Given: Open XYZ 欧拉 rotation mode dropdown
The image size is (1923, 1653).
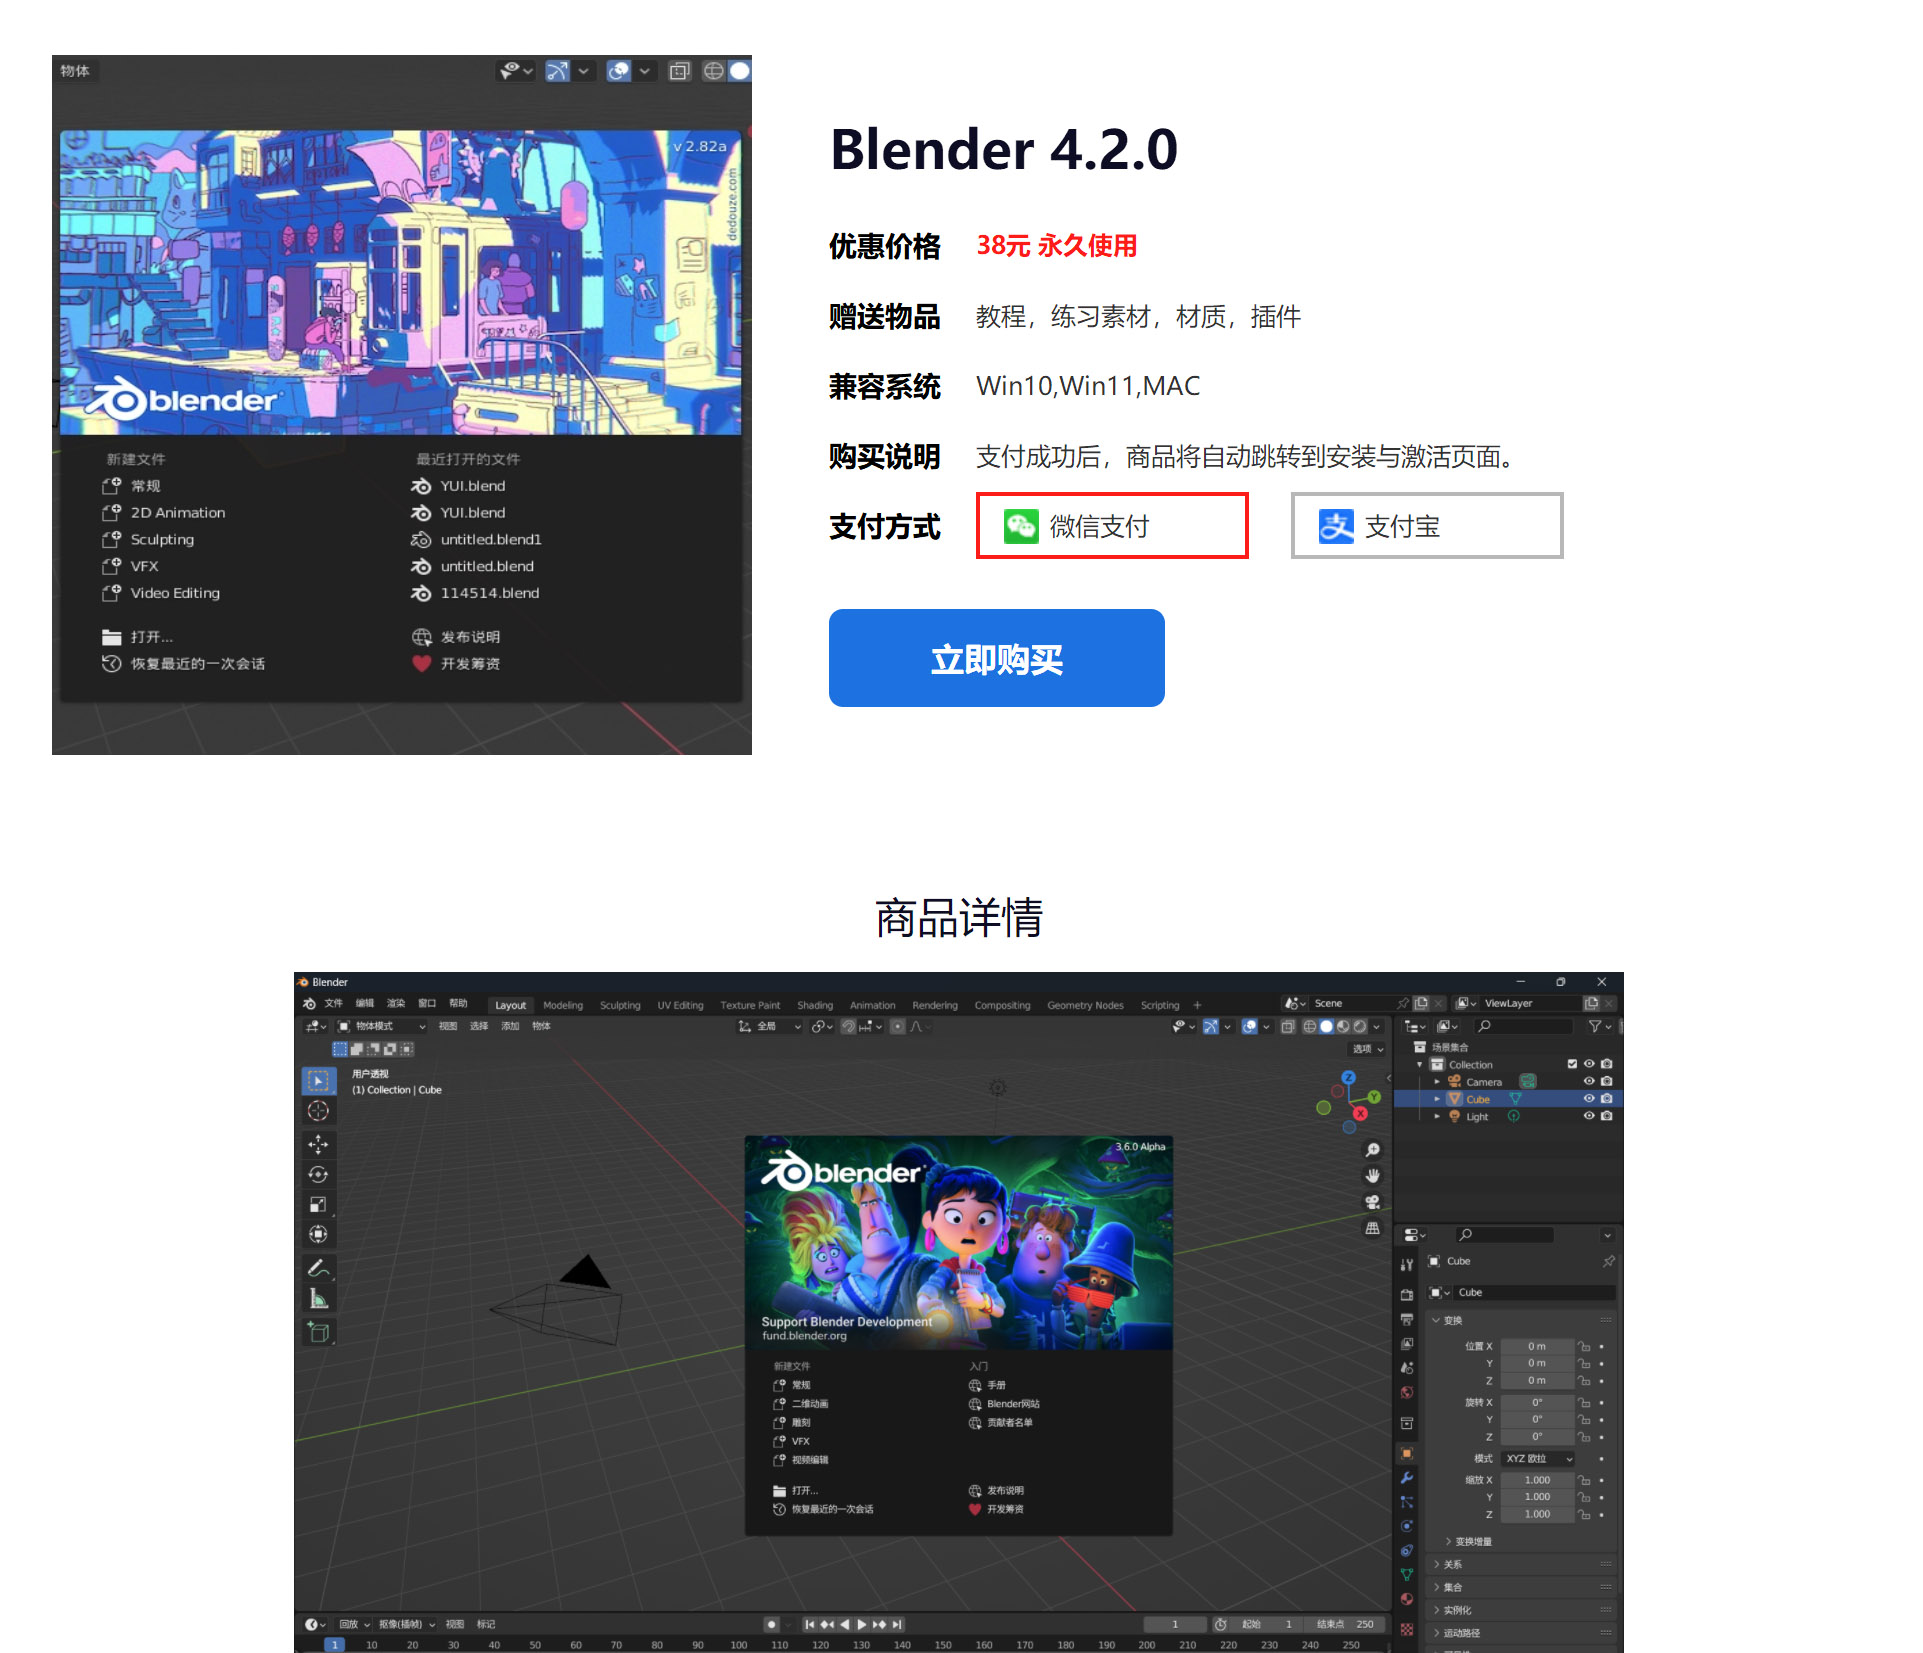Looking at the screenshot, I should pos(1538,1458).
